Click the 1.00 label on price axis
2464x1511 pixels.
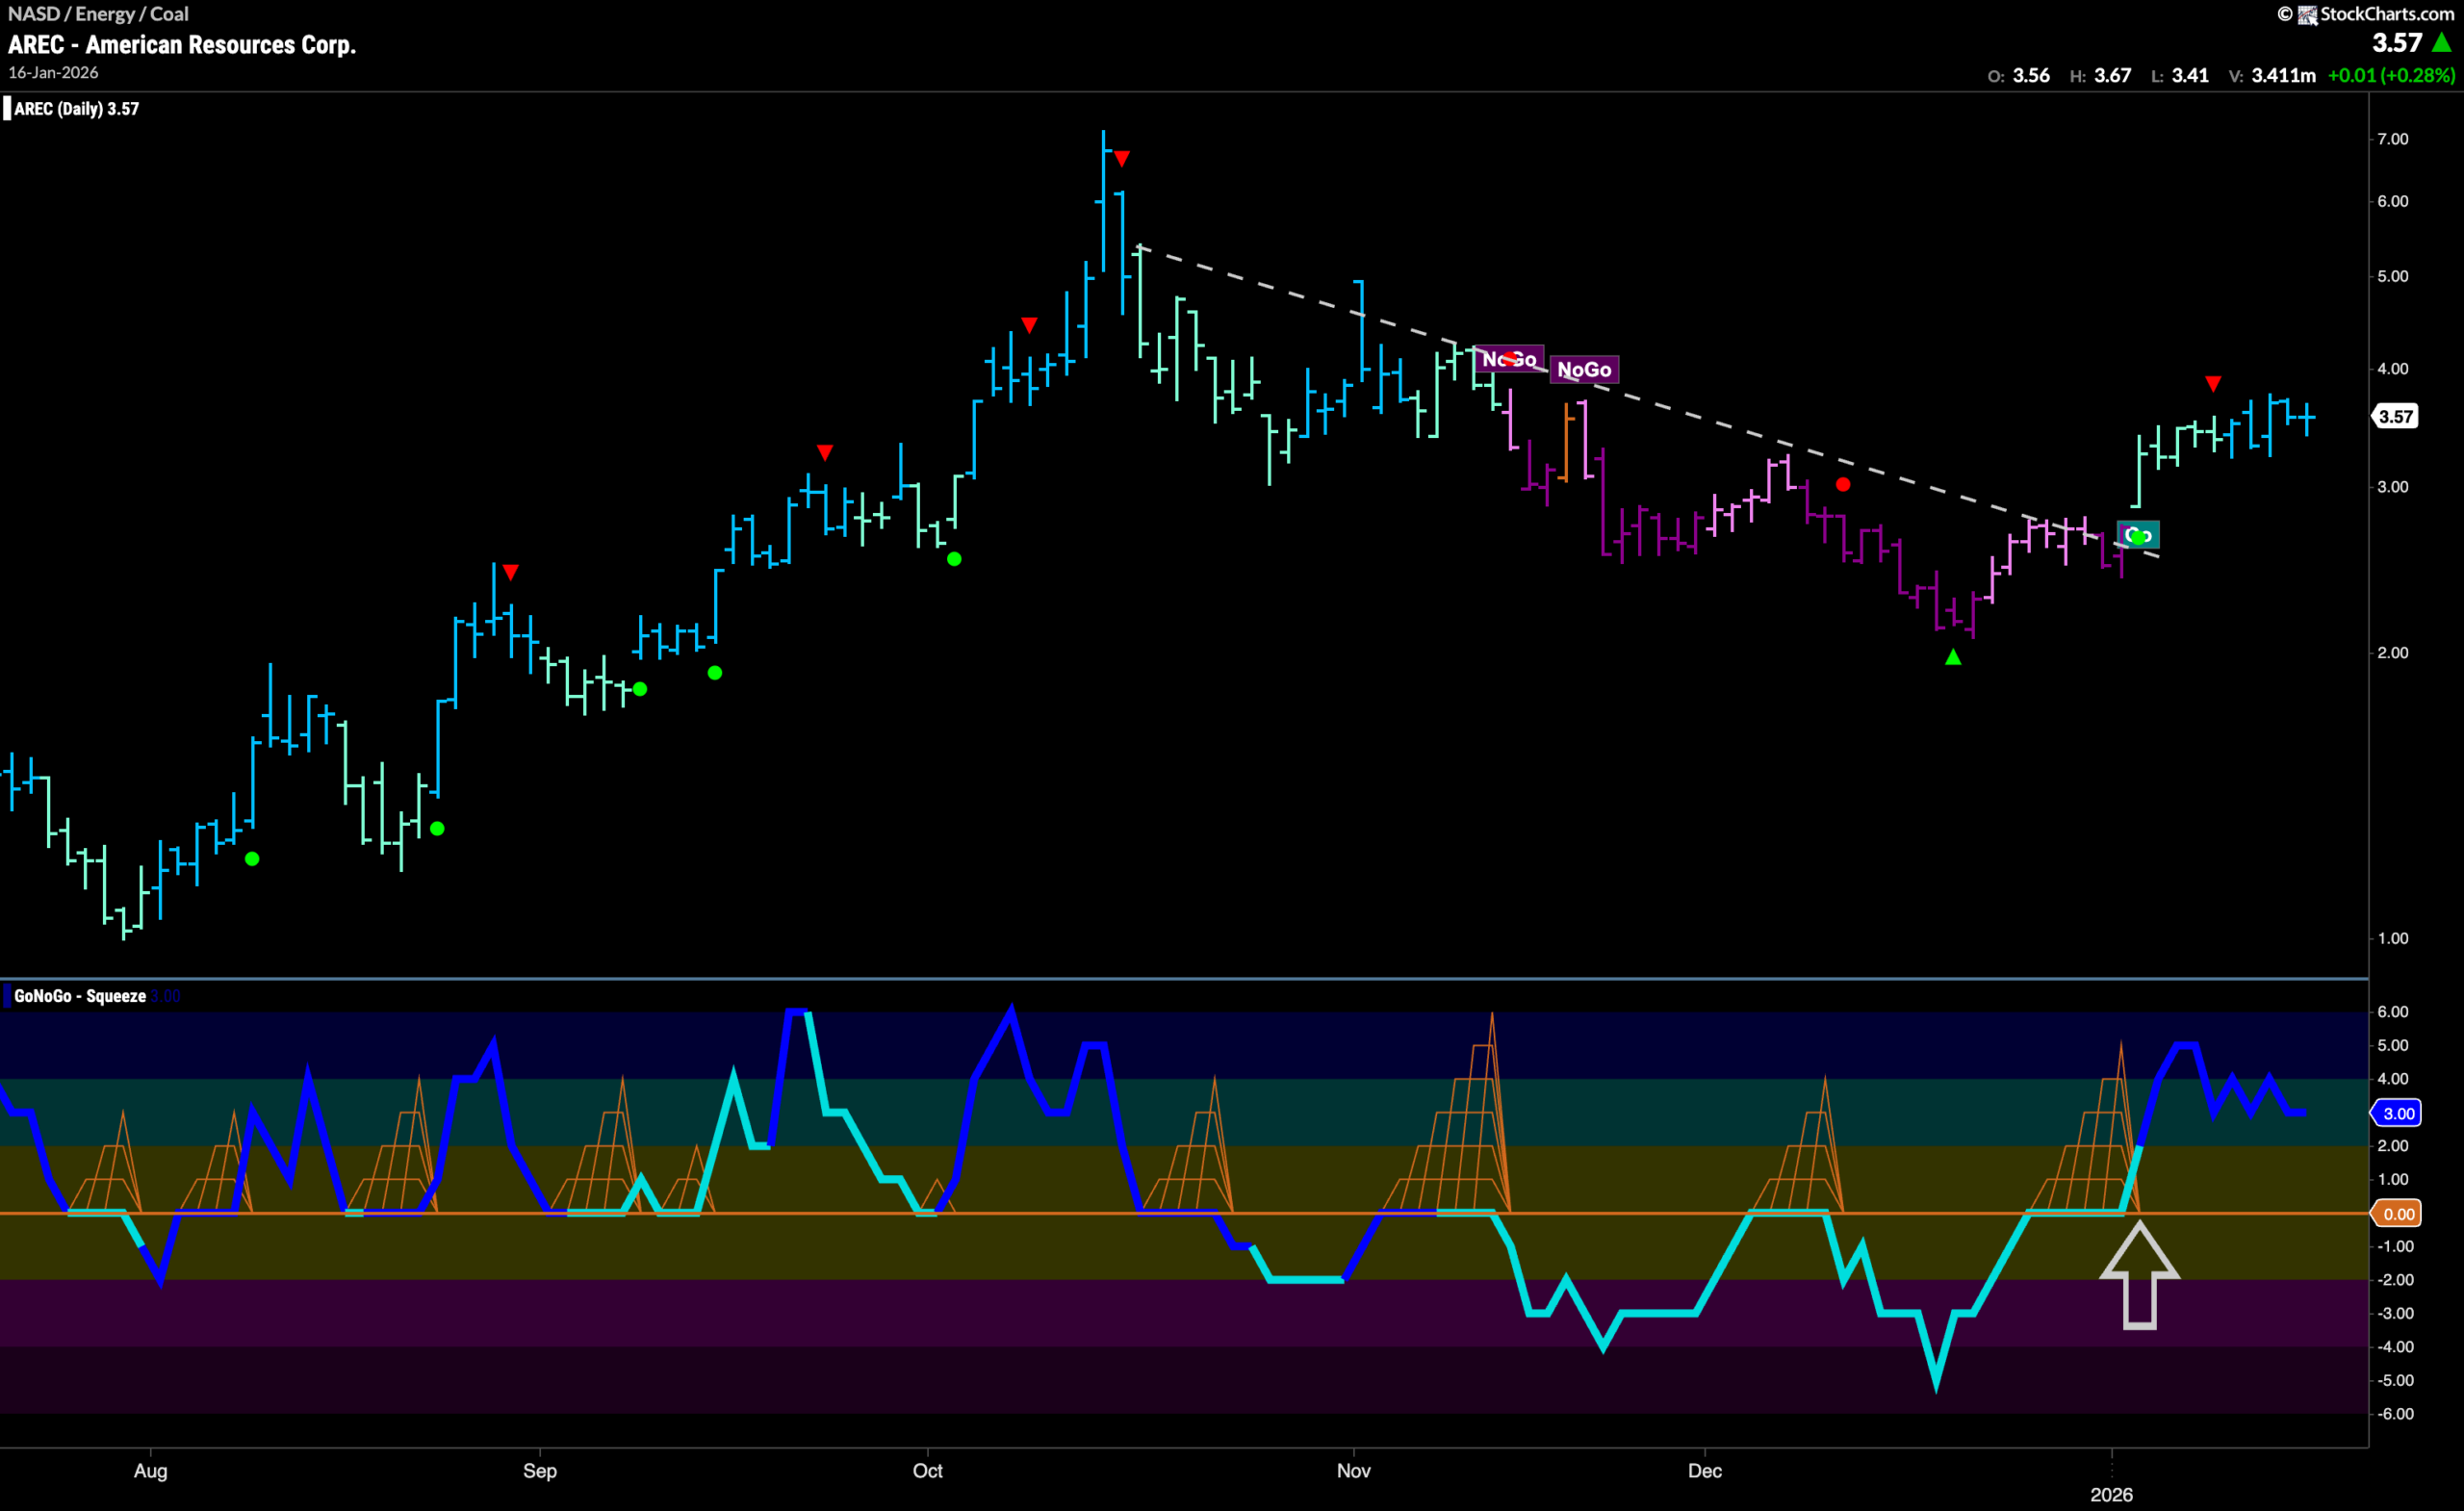tap(2393, 938)
